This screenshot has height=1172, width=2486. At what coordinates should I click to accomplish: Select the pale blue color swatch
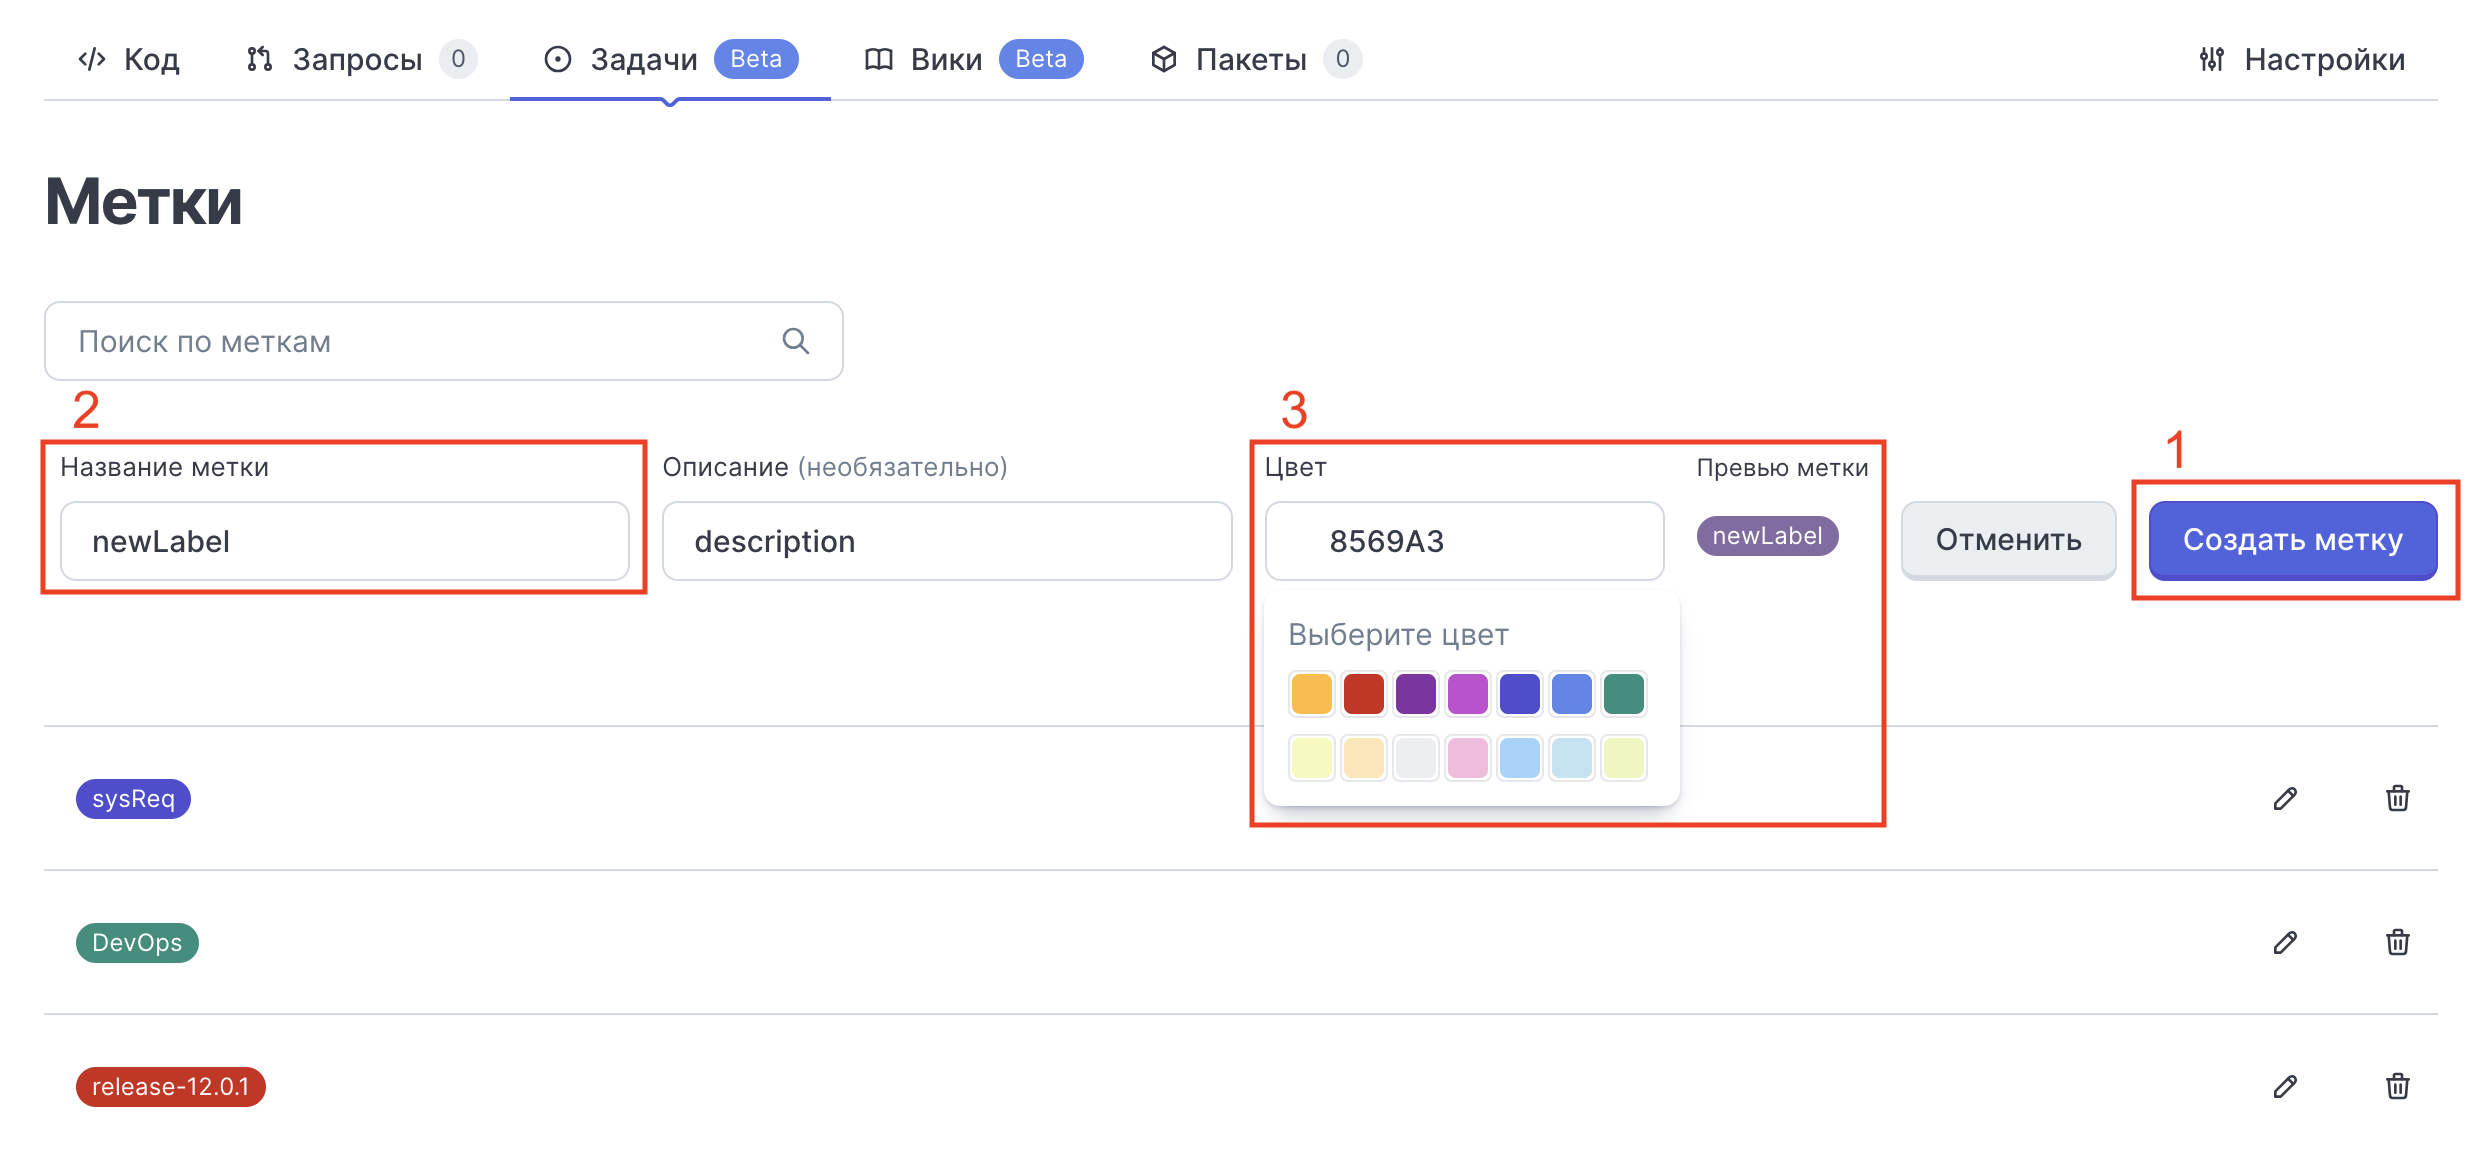point(1572,758)
